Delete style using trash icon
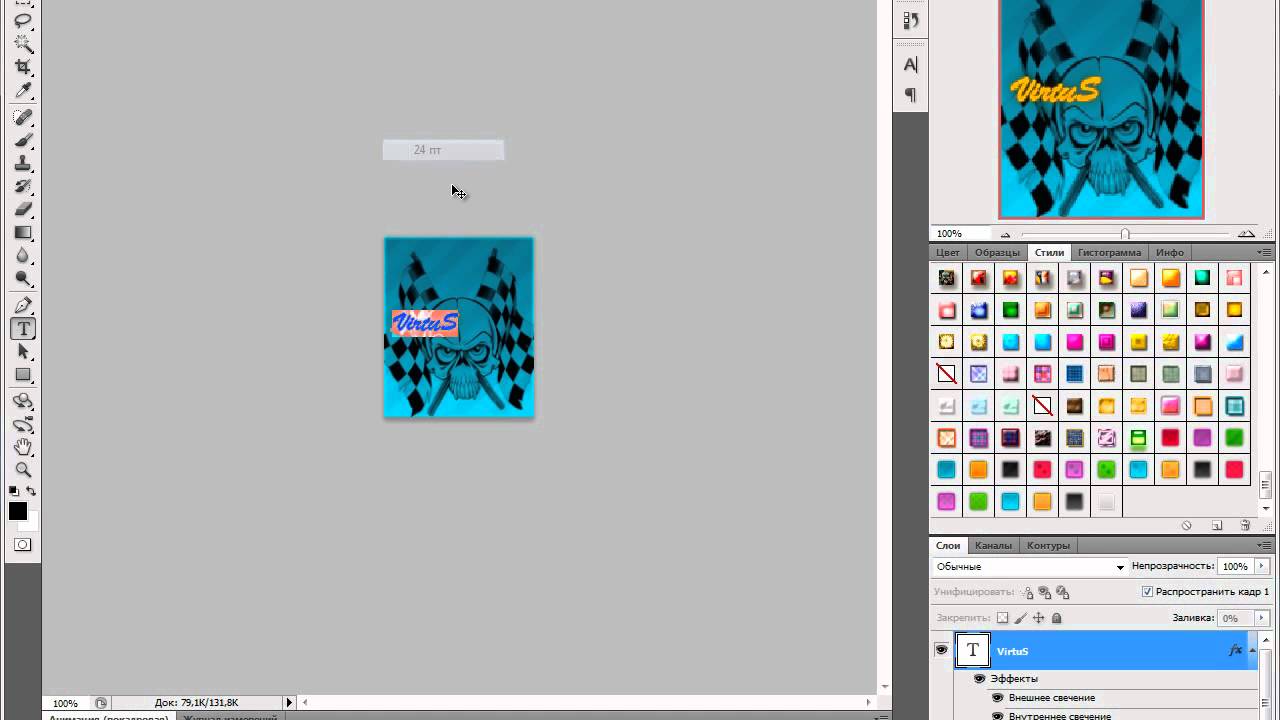The image size is (1280, 720). pyautogui.click(x=1245, y=525)
